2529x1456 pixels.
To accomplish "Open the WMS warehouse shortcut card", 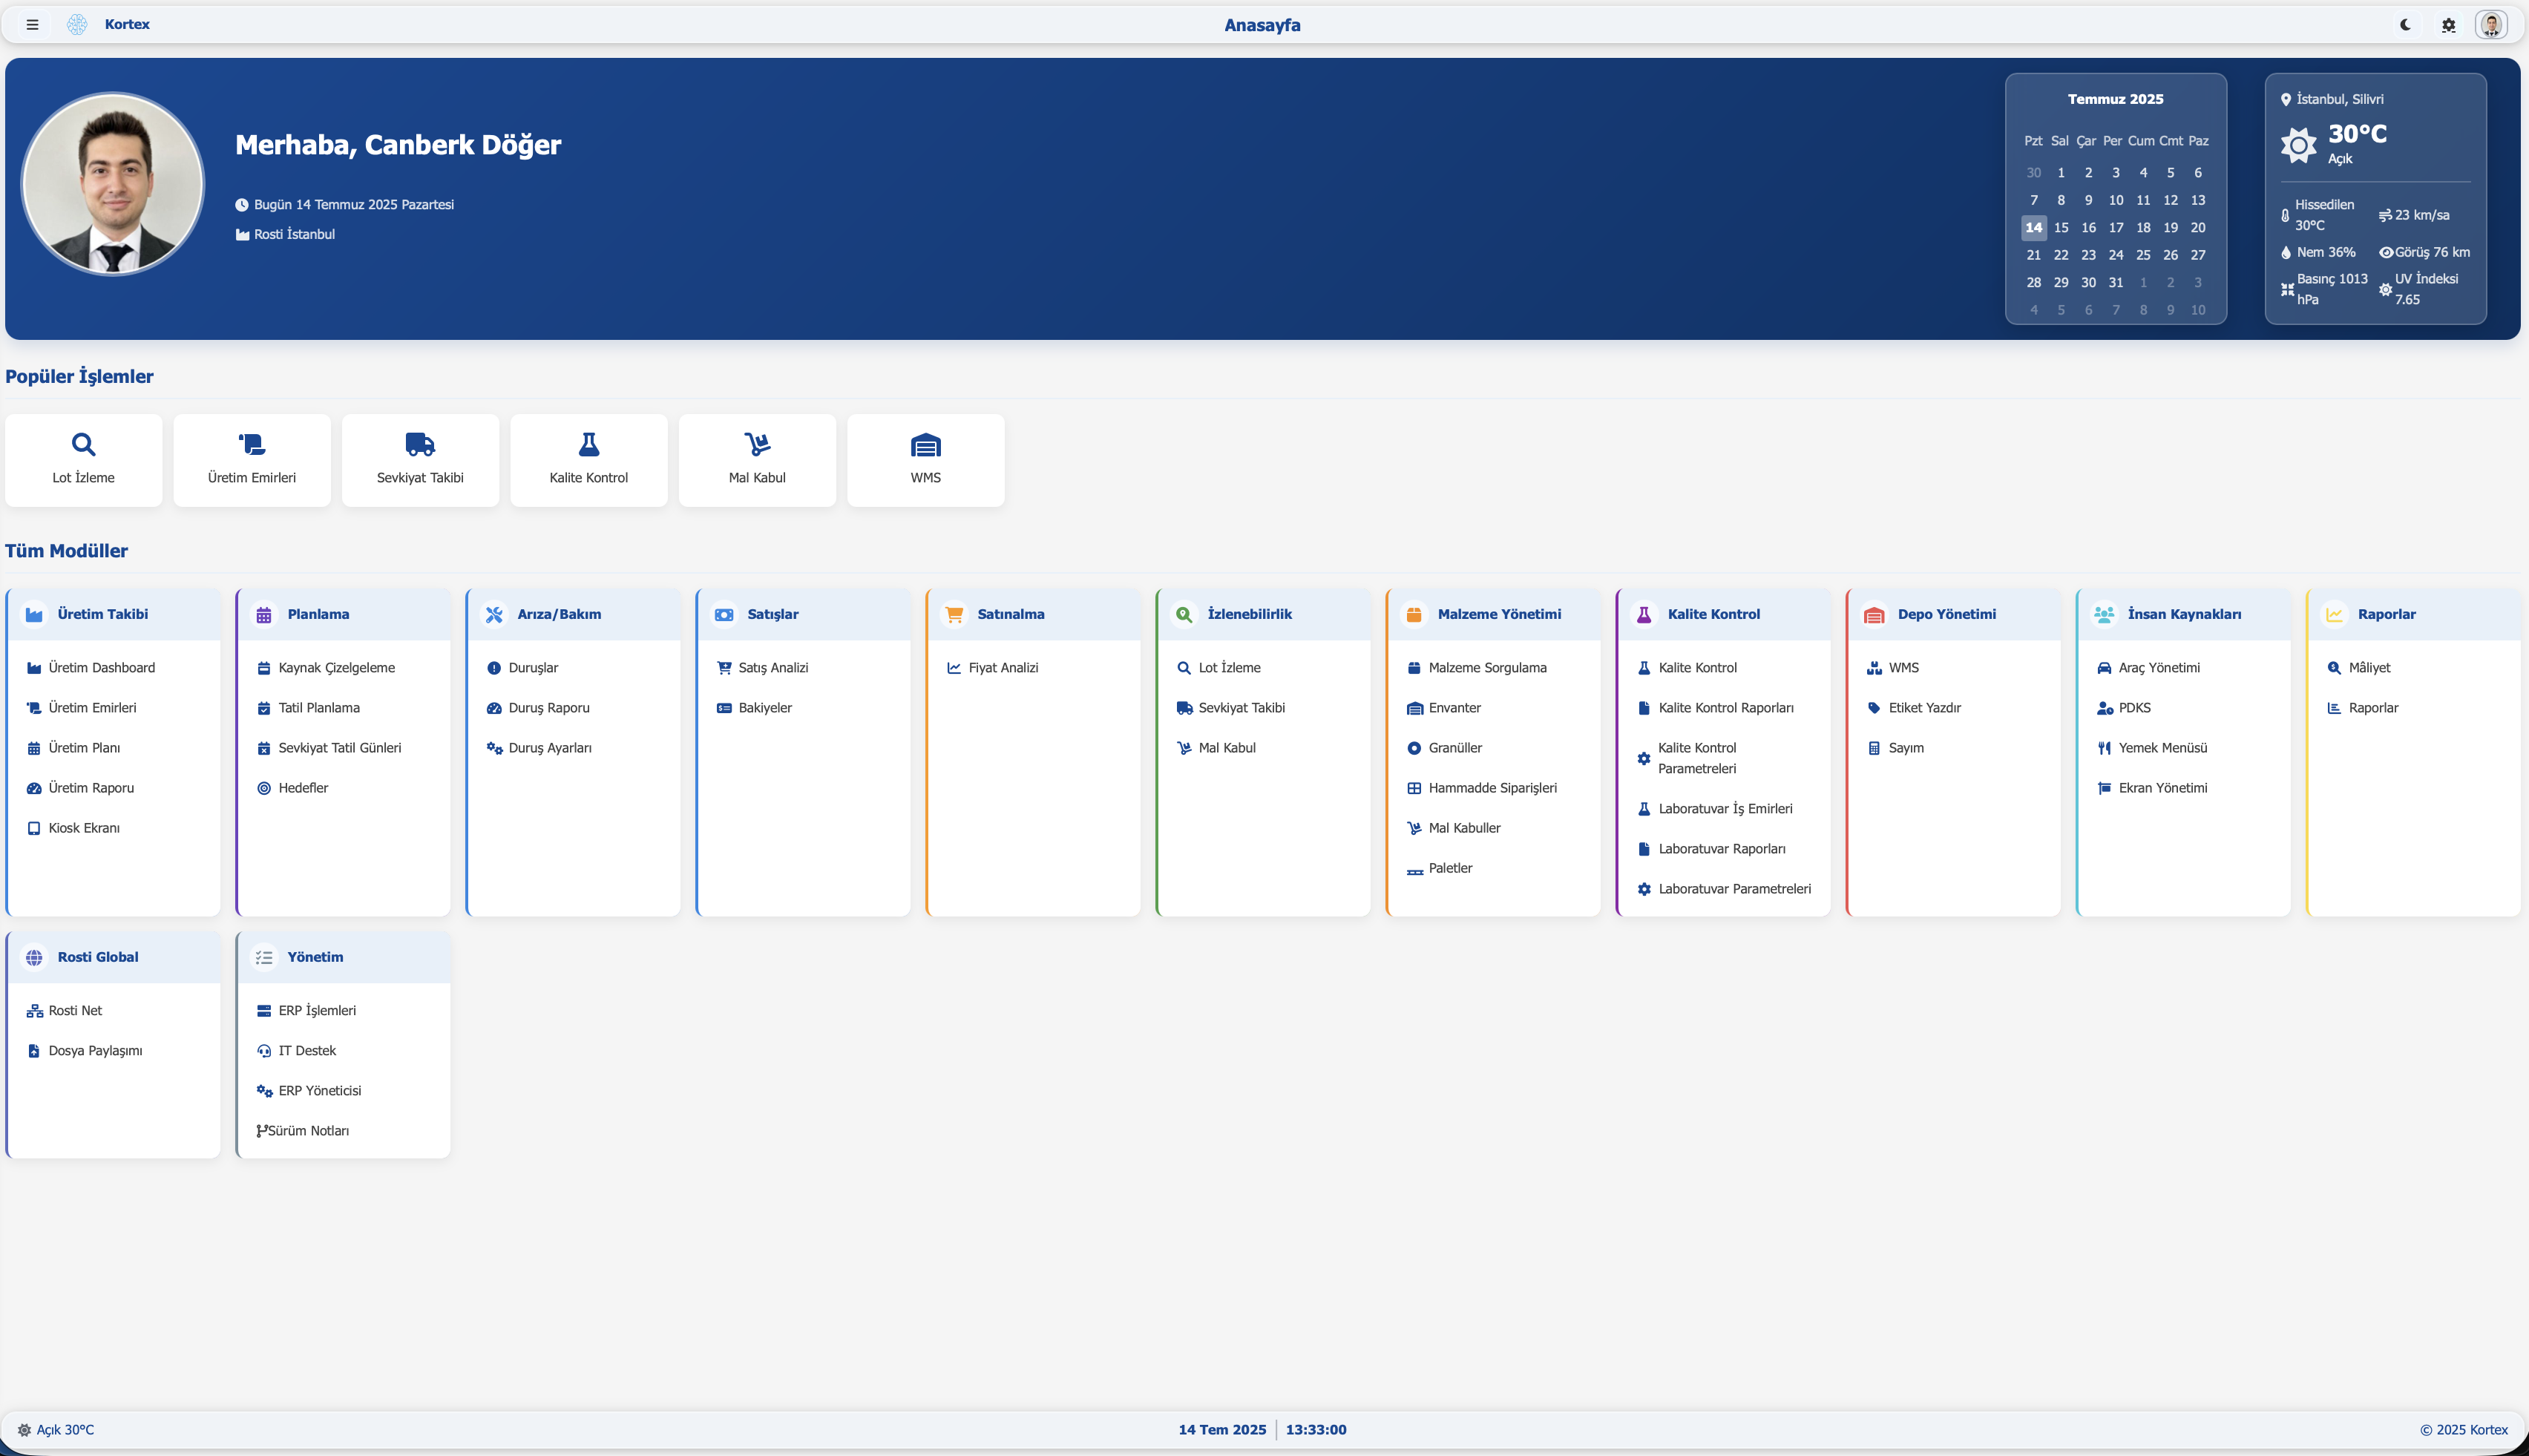I will 925,459.
